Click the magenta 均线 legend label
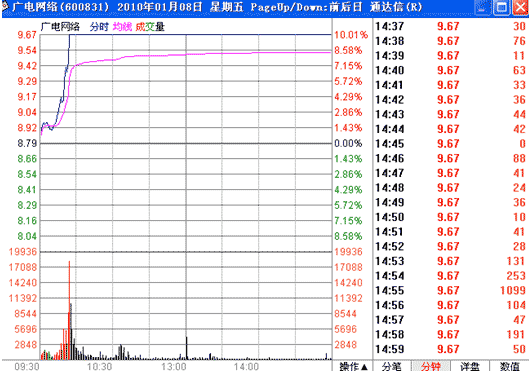The image size is (529, 372). coord(122,27)
